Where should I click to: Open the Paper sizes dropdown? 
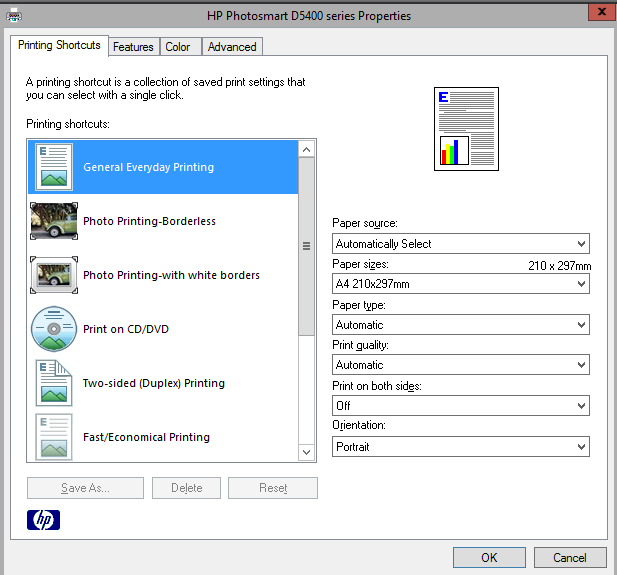coord(461,284)
